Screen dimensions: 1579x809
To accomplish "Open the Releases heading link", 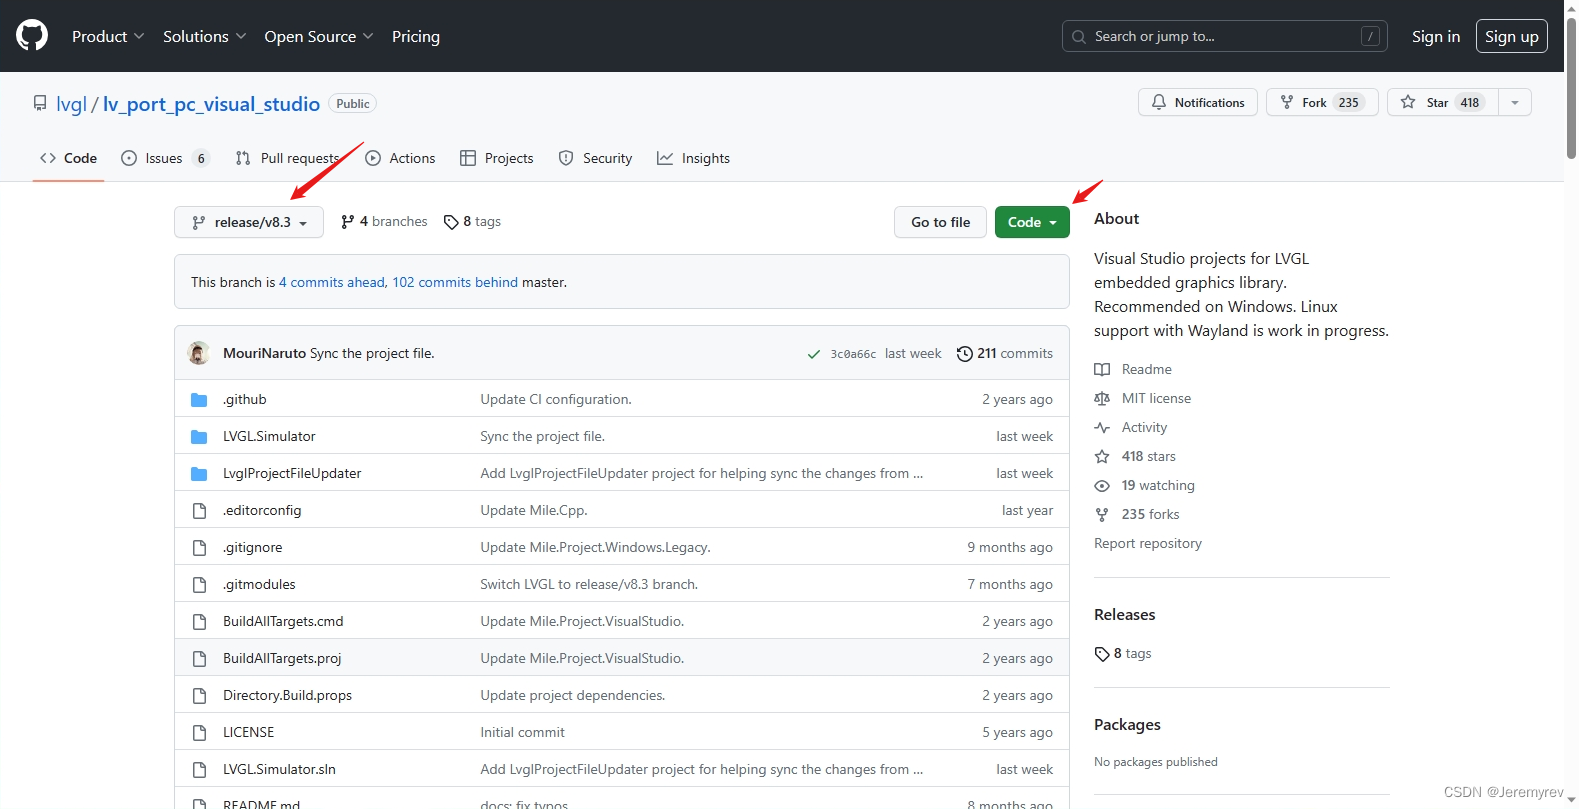I will tap(1125, 614).
